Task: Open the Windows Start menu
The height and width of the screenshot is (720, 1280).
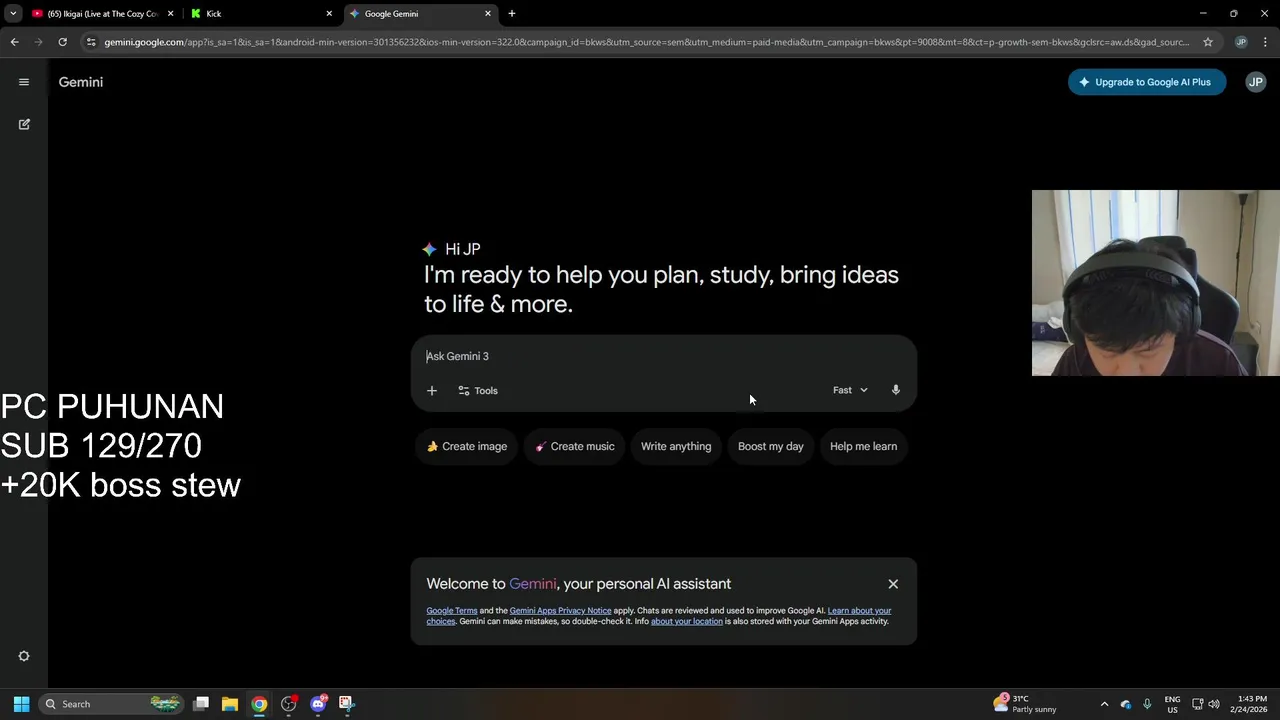Action: pyautogui.click(x=21, y=704)
